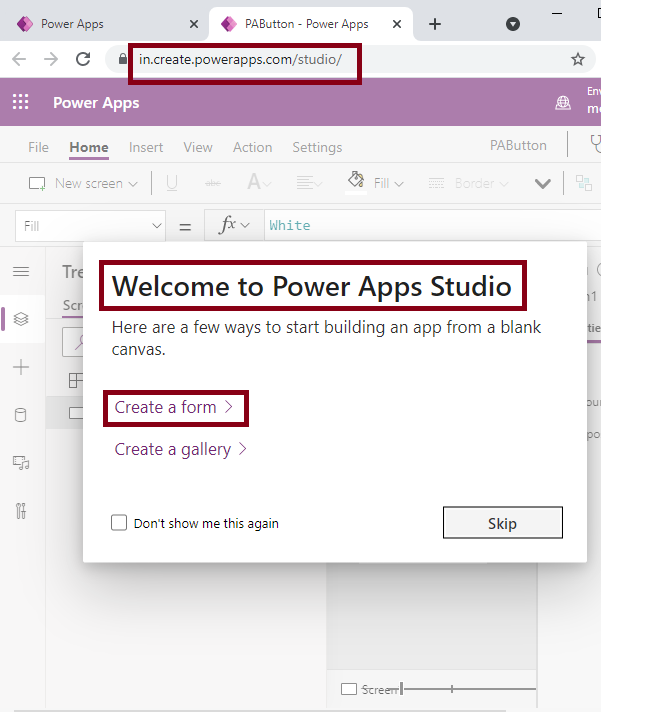
Task: Open the text alignment dropdown
Action: coord(309,183)
